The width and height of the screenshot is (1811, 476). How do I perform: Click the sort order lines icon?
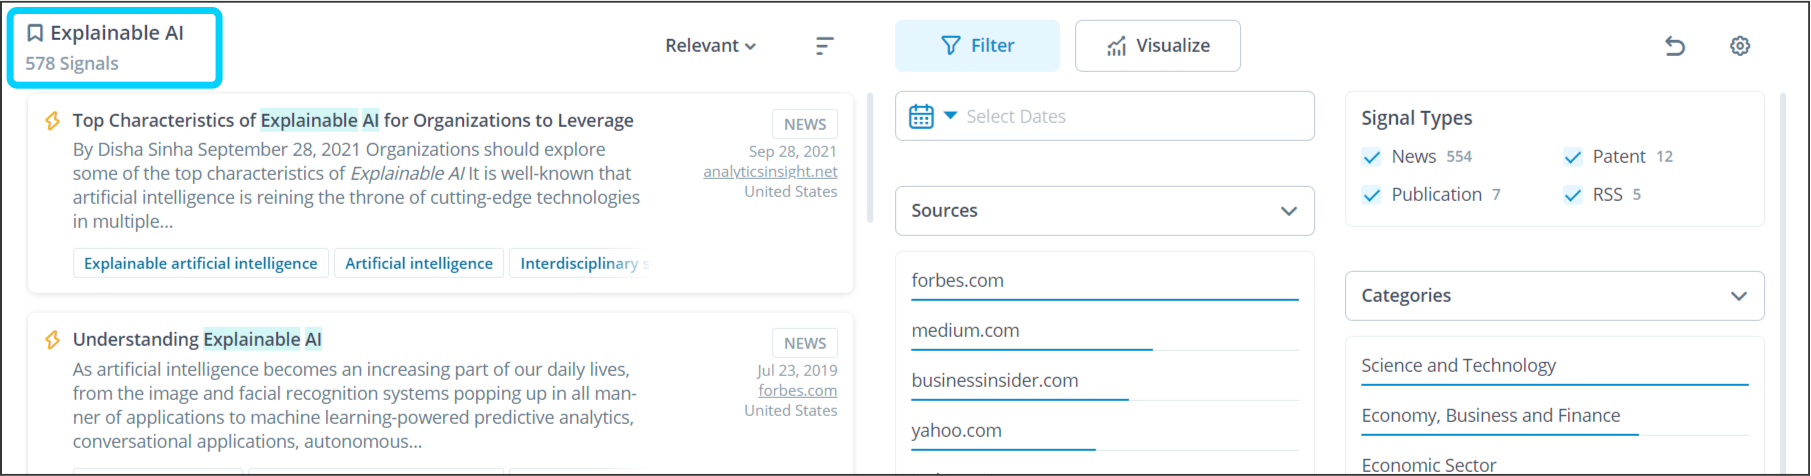tap(824, 46)
